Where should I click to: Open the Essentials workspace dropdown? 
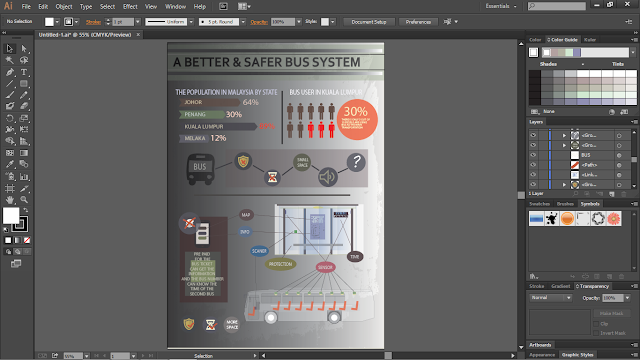pos(501,6)
